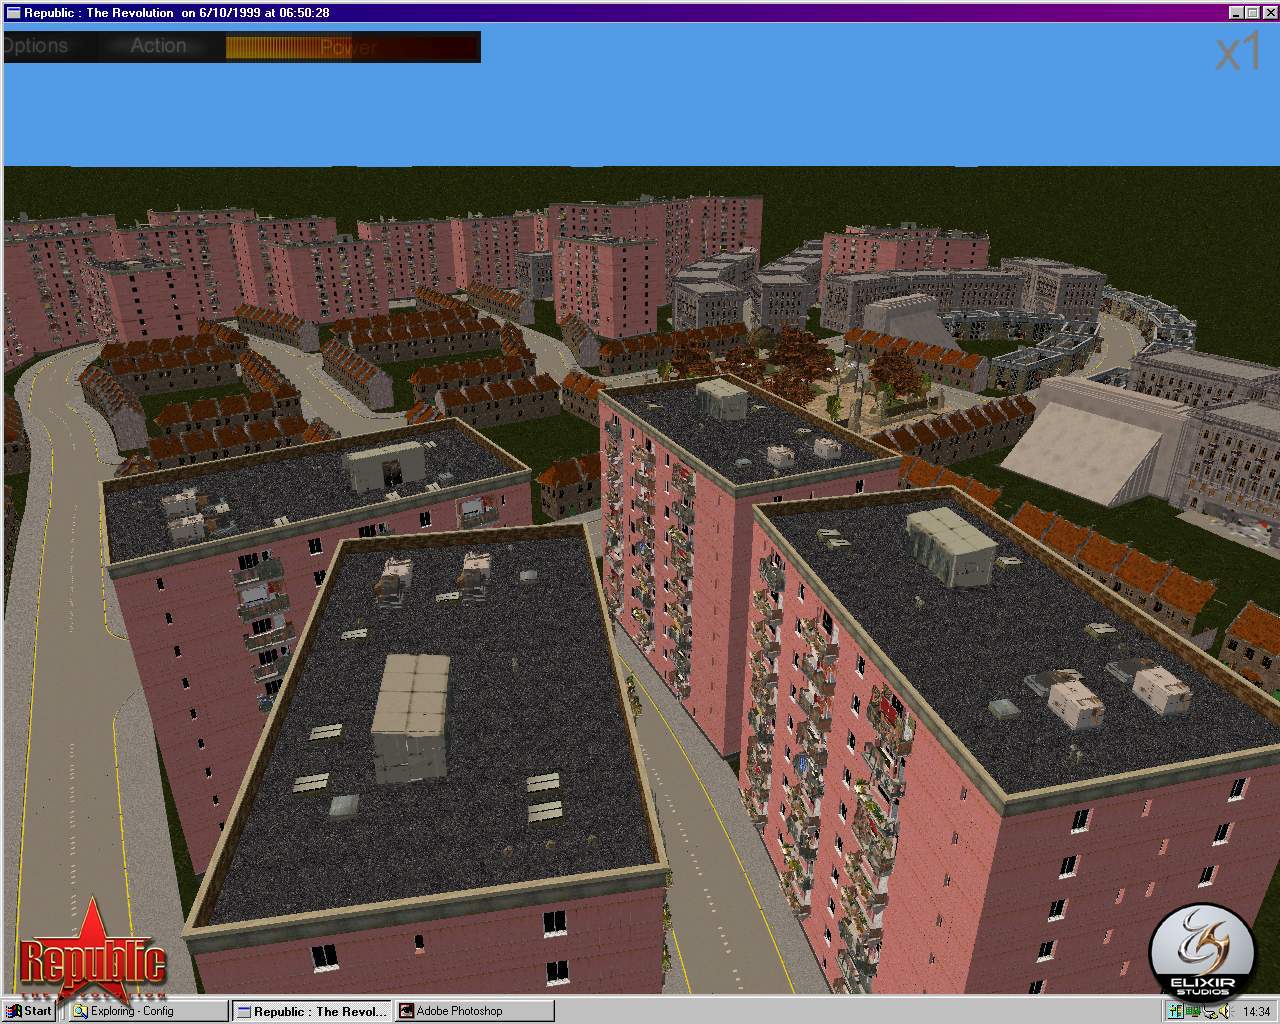
Task: Click the volume speaker tray icon
Action: pyautogui.click(x=1223, y=1011)
